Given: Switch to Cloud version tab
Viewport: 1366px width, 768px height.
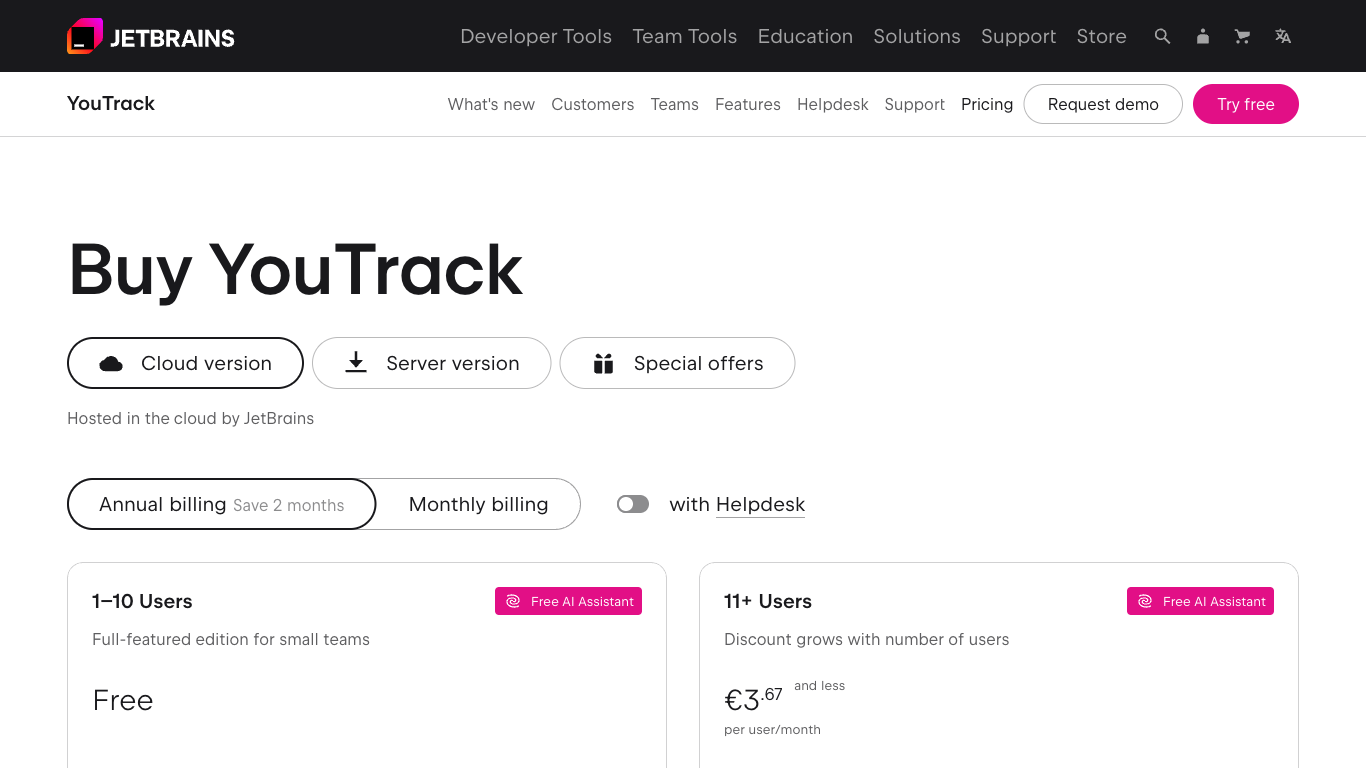Looking at the screenshot, I should 185,363.
